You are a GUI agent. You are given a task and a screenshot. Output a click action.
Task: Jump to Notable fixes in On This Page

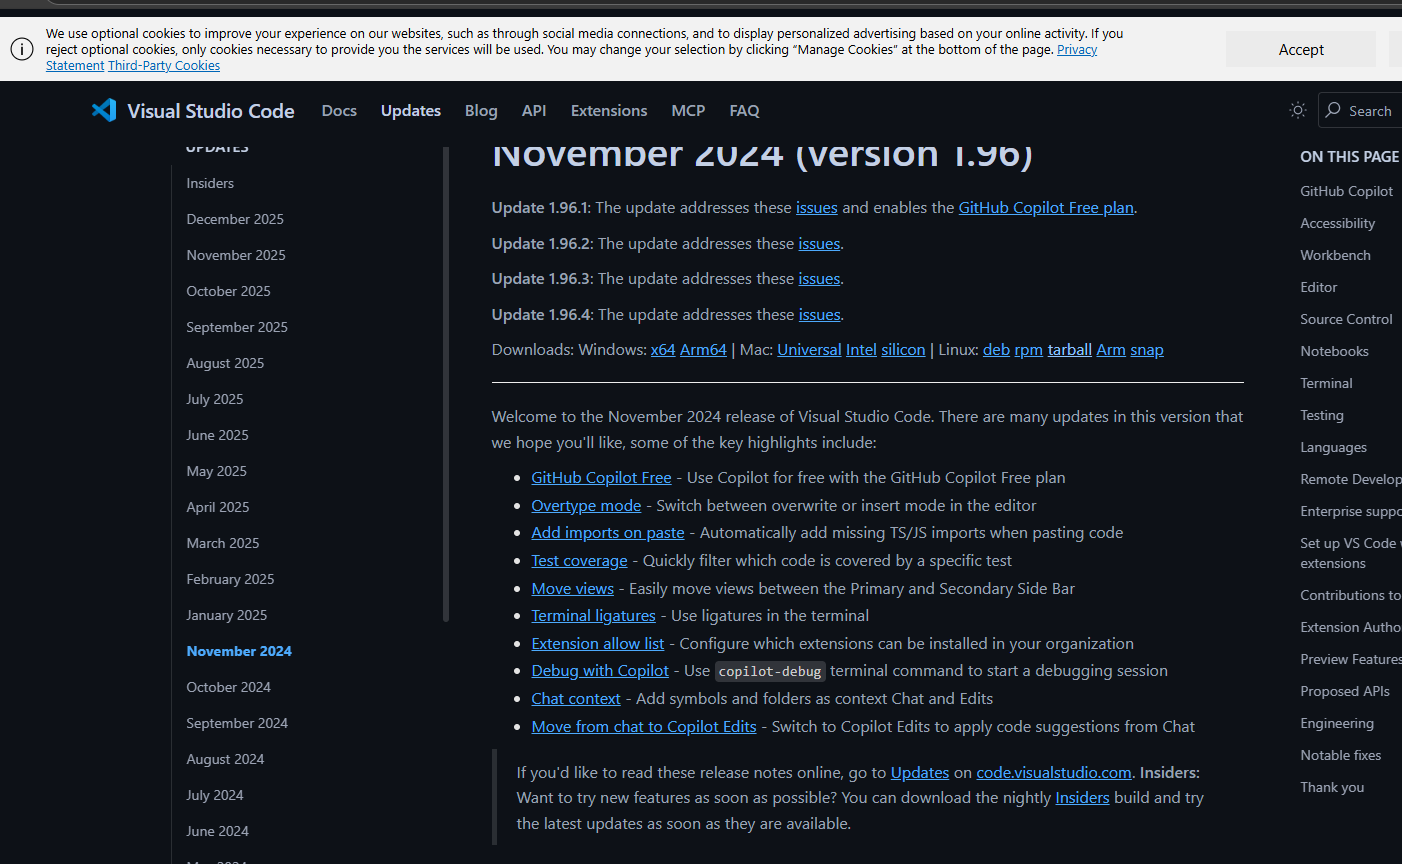[x=1340, y=755]
